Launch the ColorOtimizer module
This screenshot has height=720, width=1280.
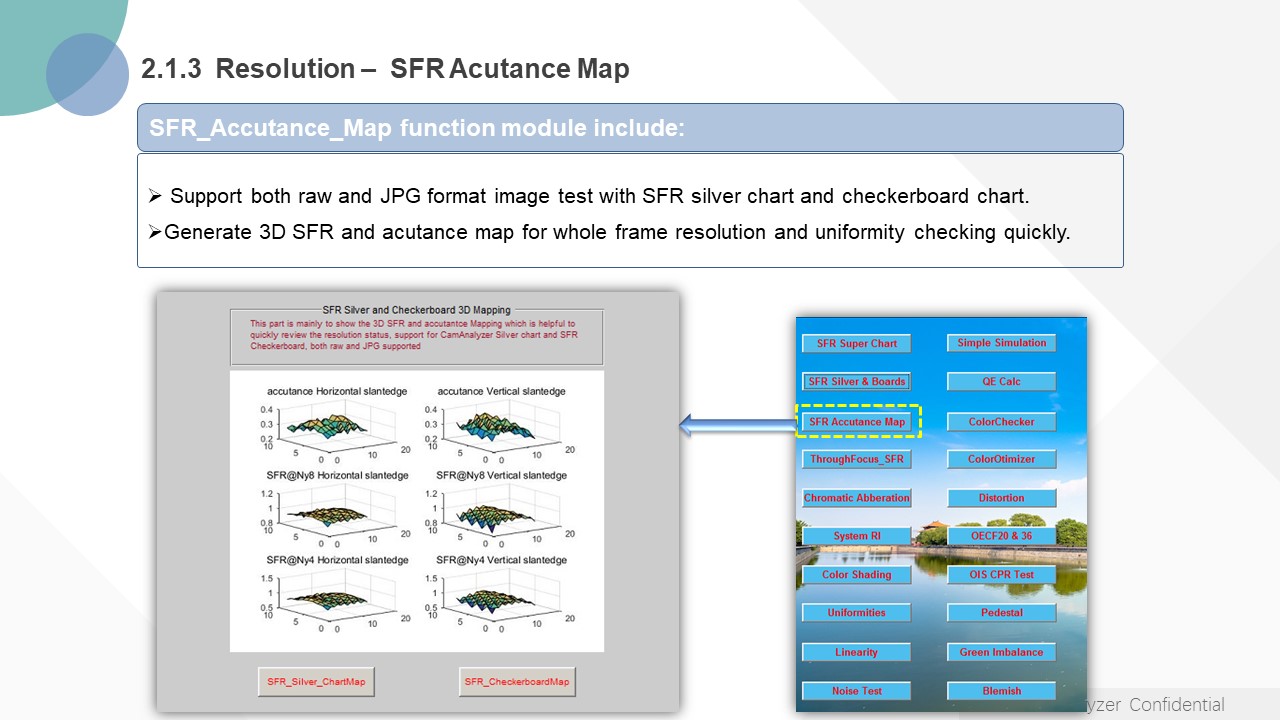(1001, 459)
